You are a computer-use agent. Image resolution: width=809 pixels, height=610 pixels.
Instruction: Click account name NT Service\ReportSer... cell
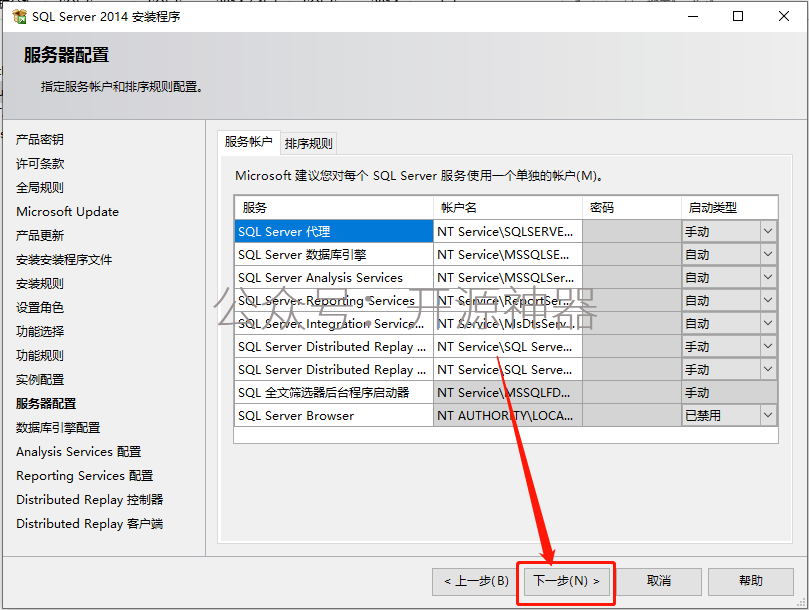click(x=508, y=300)
